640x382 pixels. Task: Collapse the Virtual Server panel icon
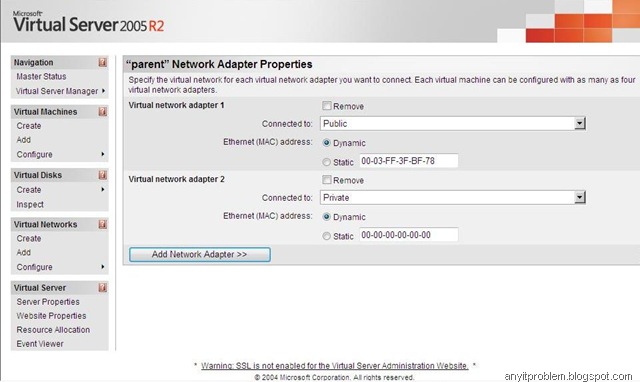[102, 288]
